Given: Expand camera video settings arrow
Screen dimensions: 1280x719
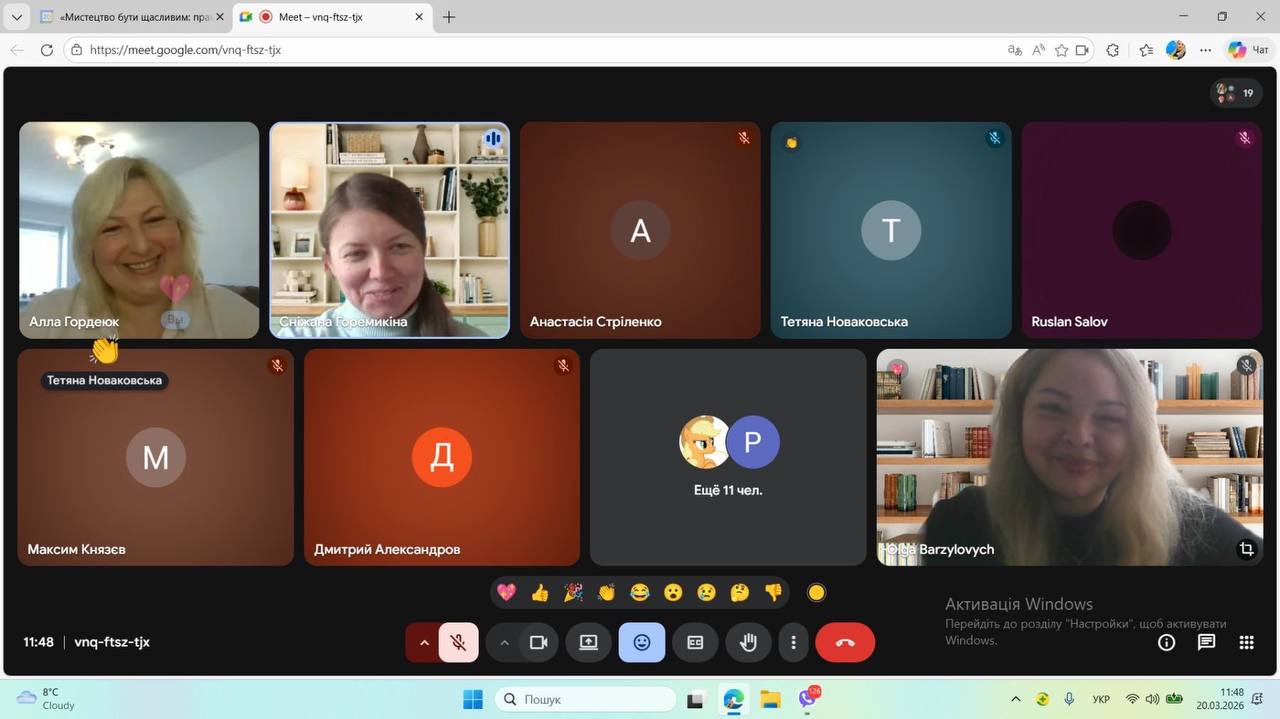Looking at the screenshot, I should [504, 643].
